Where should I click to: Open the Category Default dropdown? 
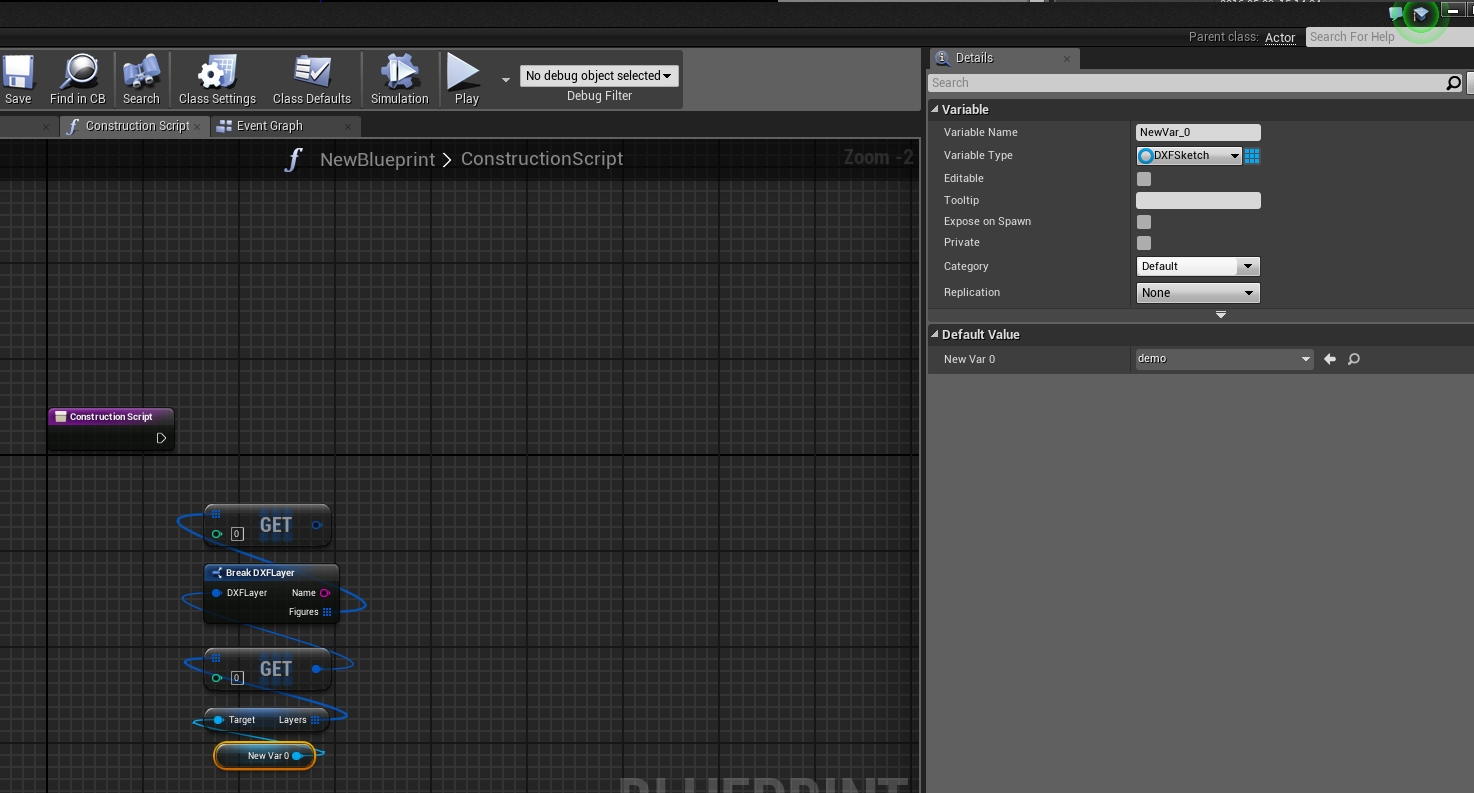(x=1198, y=266)
